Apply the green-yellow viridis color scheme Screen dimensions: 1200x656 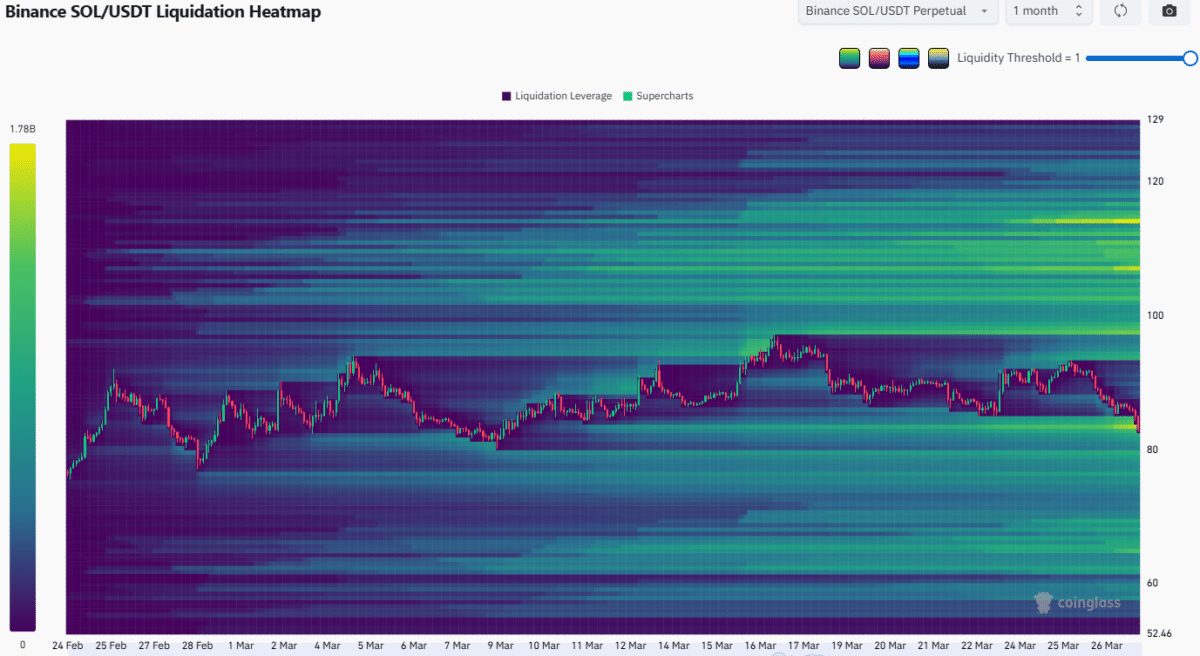point(850,58)
